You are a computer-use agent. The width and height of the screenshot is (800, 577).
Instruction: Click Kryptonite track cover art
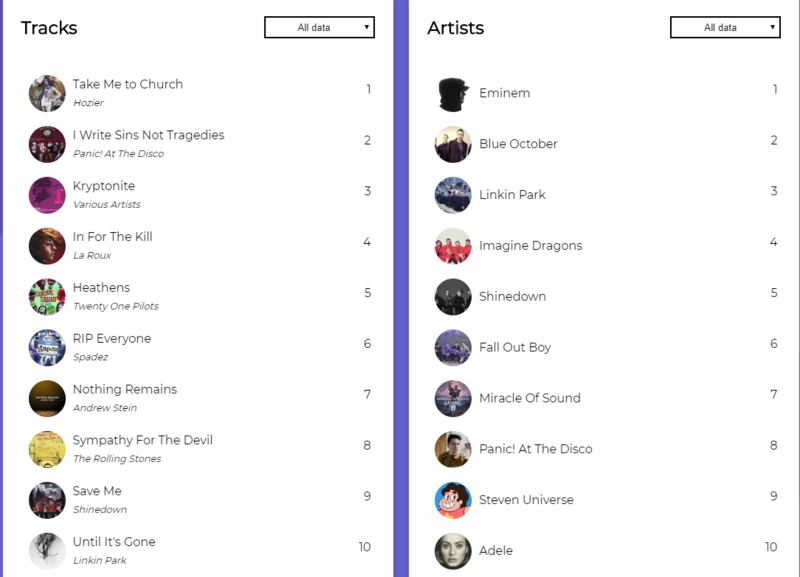coord(47,195)
